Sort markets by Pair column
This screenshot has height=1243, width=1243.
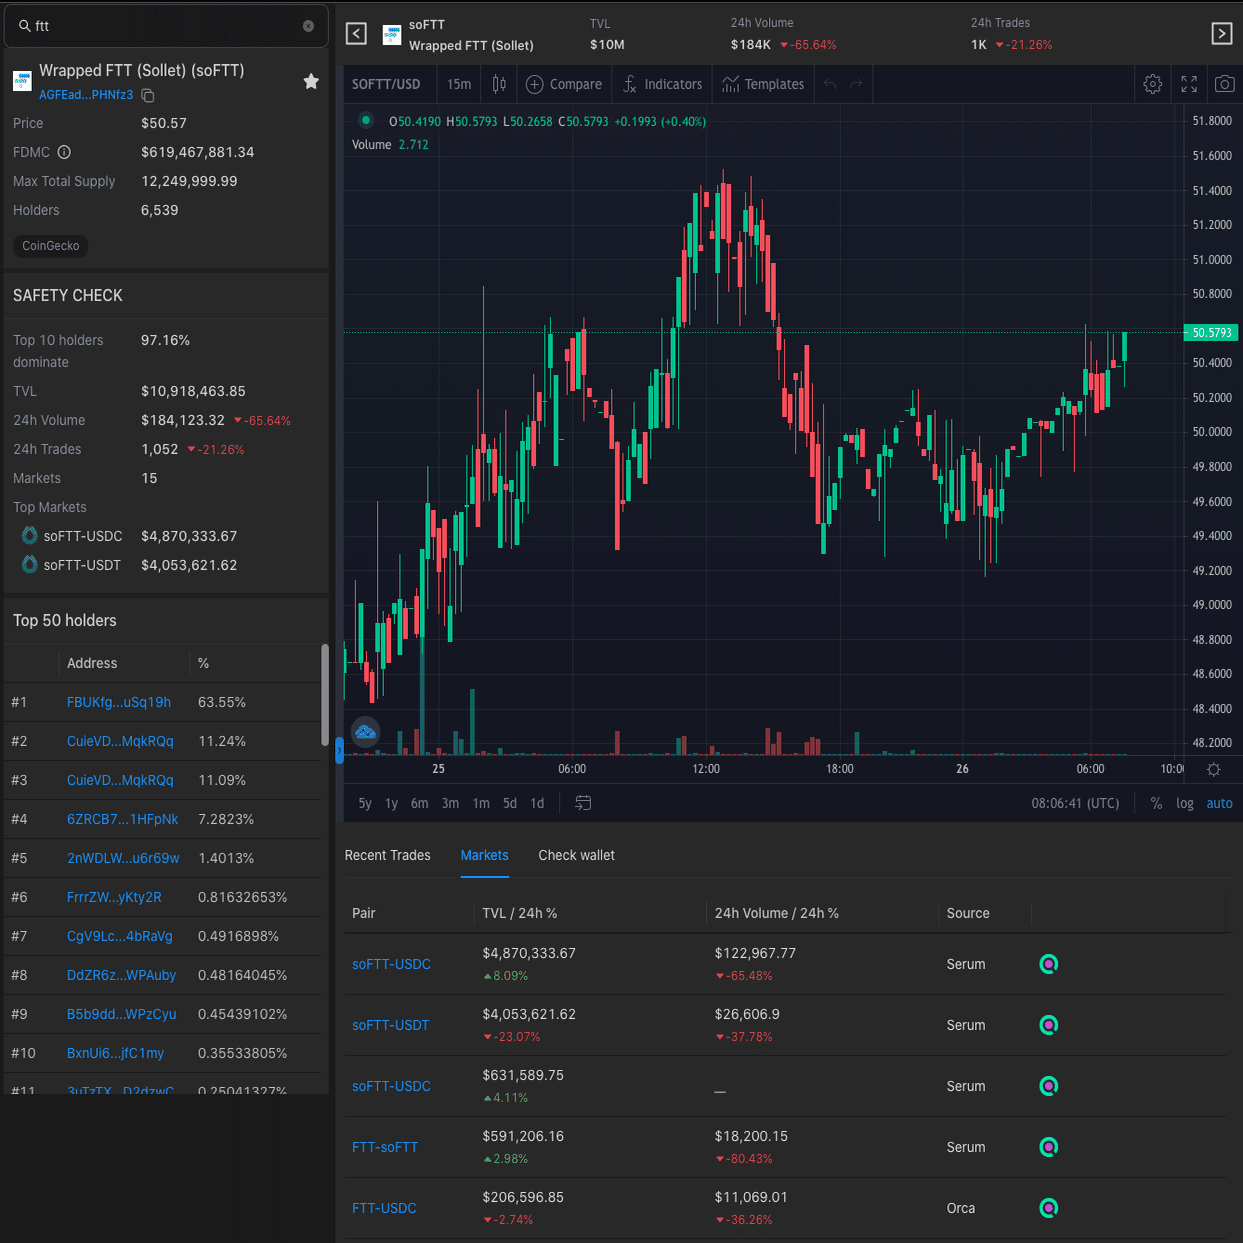(364, 914)
